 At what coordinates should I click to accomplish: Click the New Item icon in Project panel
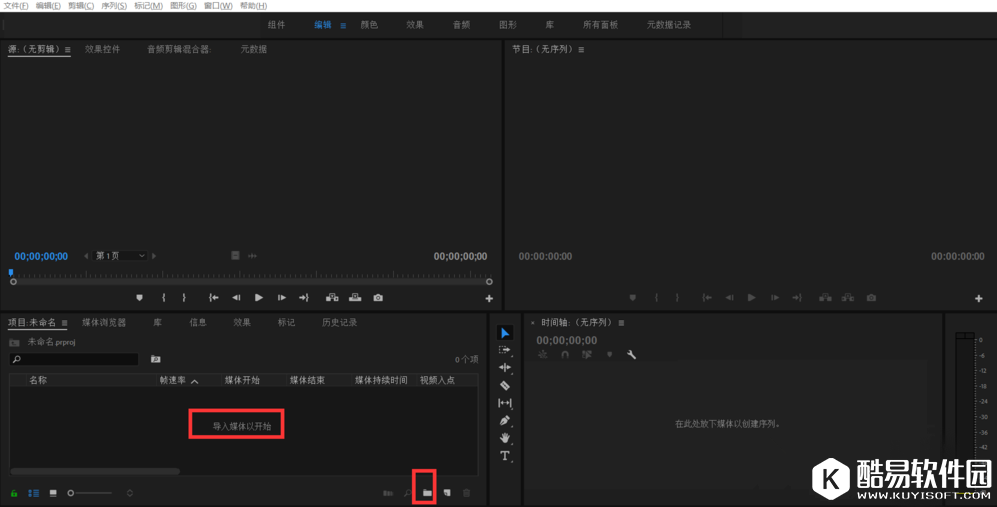pos(447,493)
